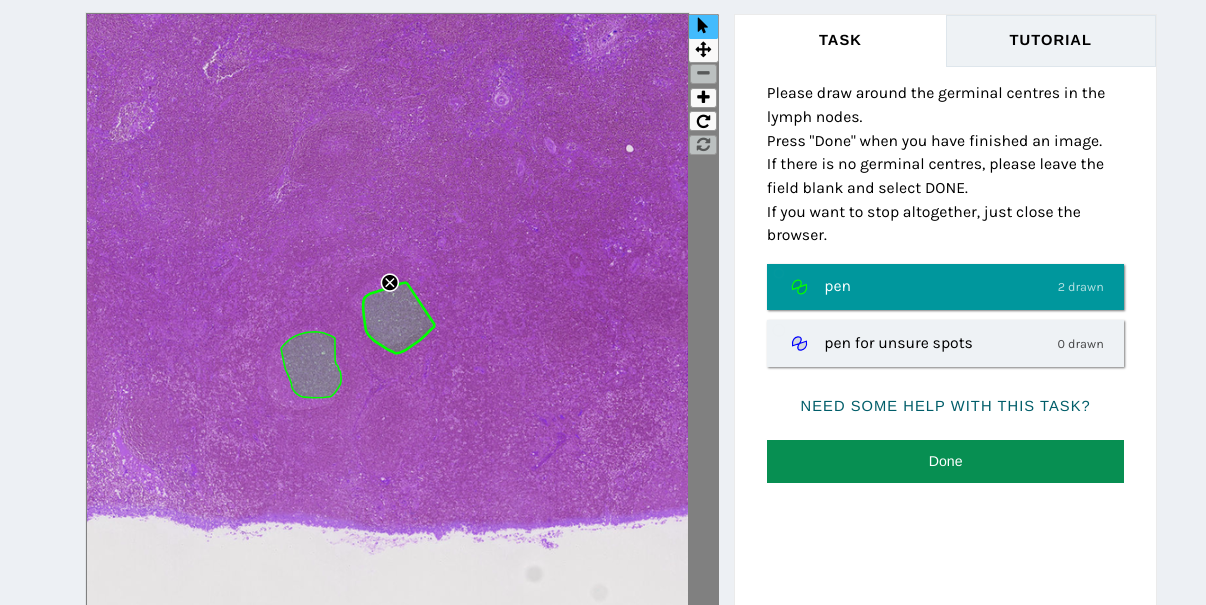Open the TUTORIAL tab

click(x=1050, y=40)
